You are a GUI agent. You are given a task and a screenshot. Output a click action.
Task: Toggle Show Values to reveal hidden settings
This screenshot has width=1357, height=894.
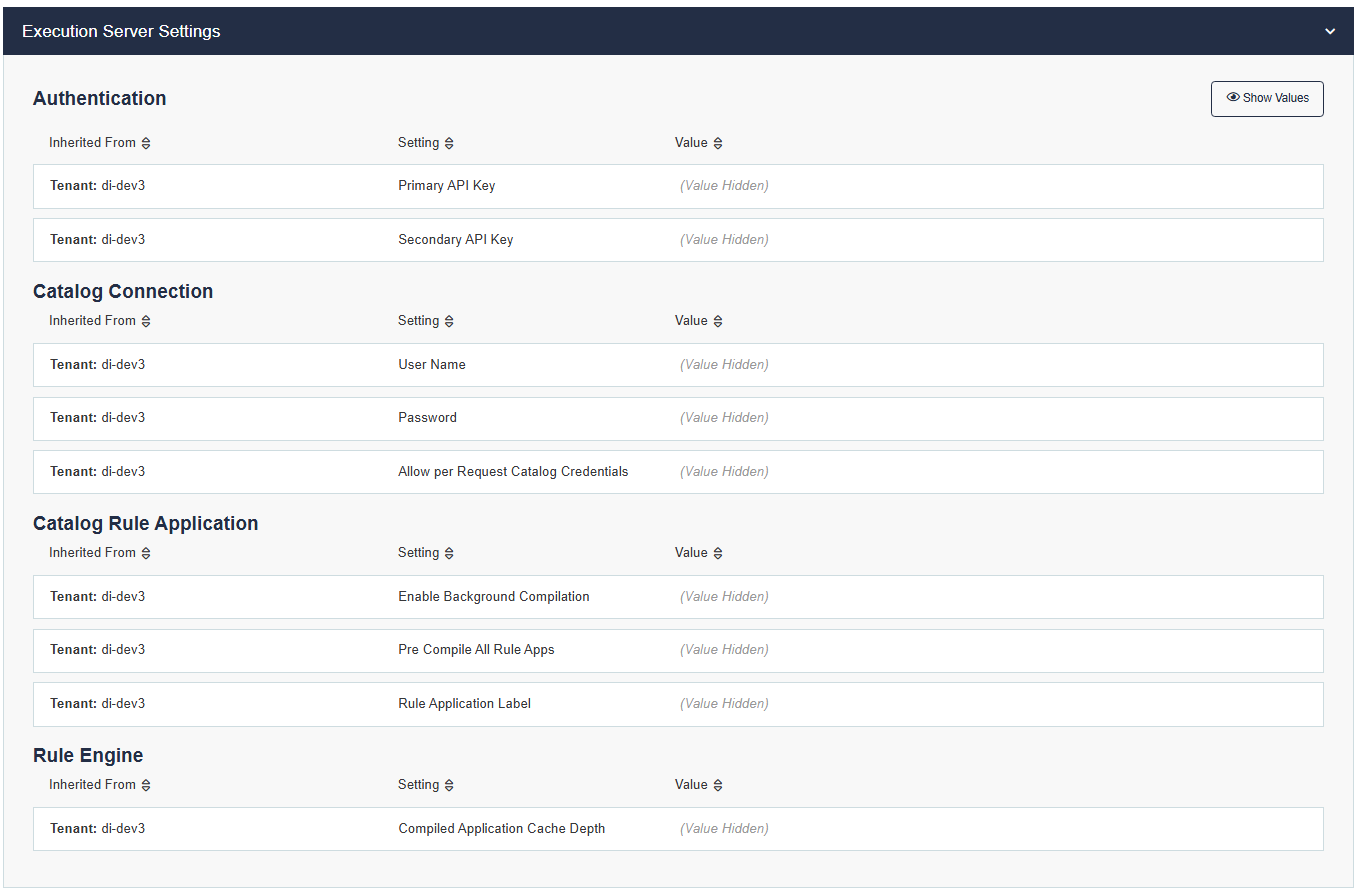click(1266, 98)
